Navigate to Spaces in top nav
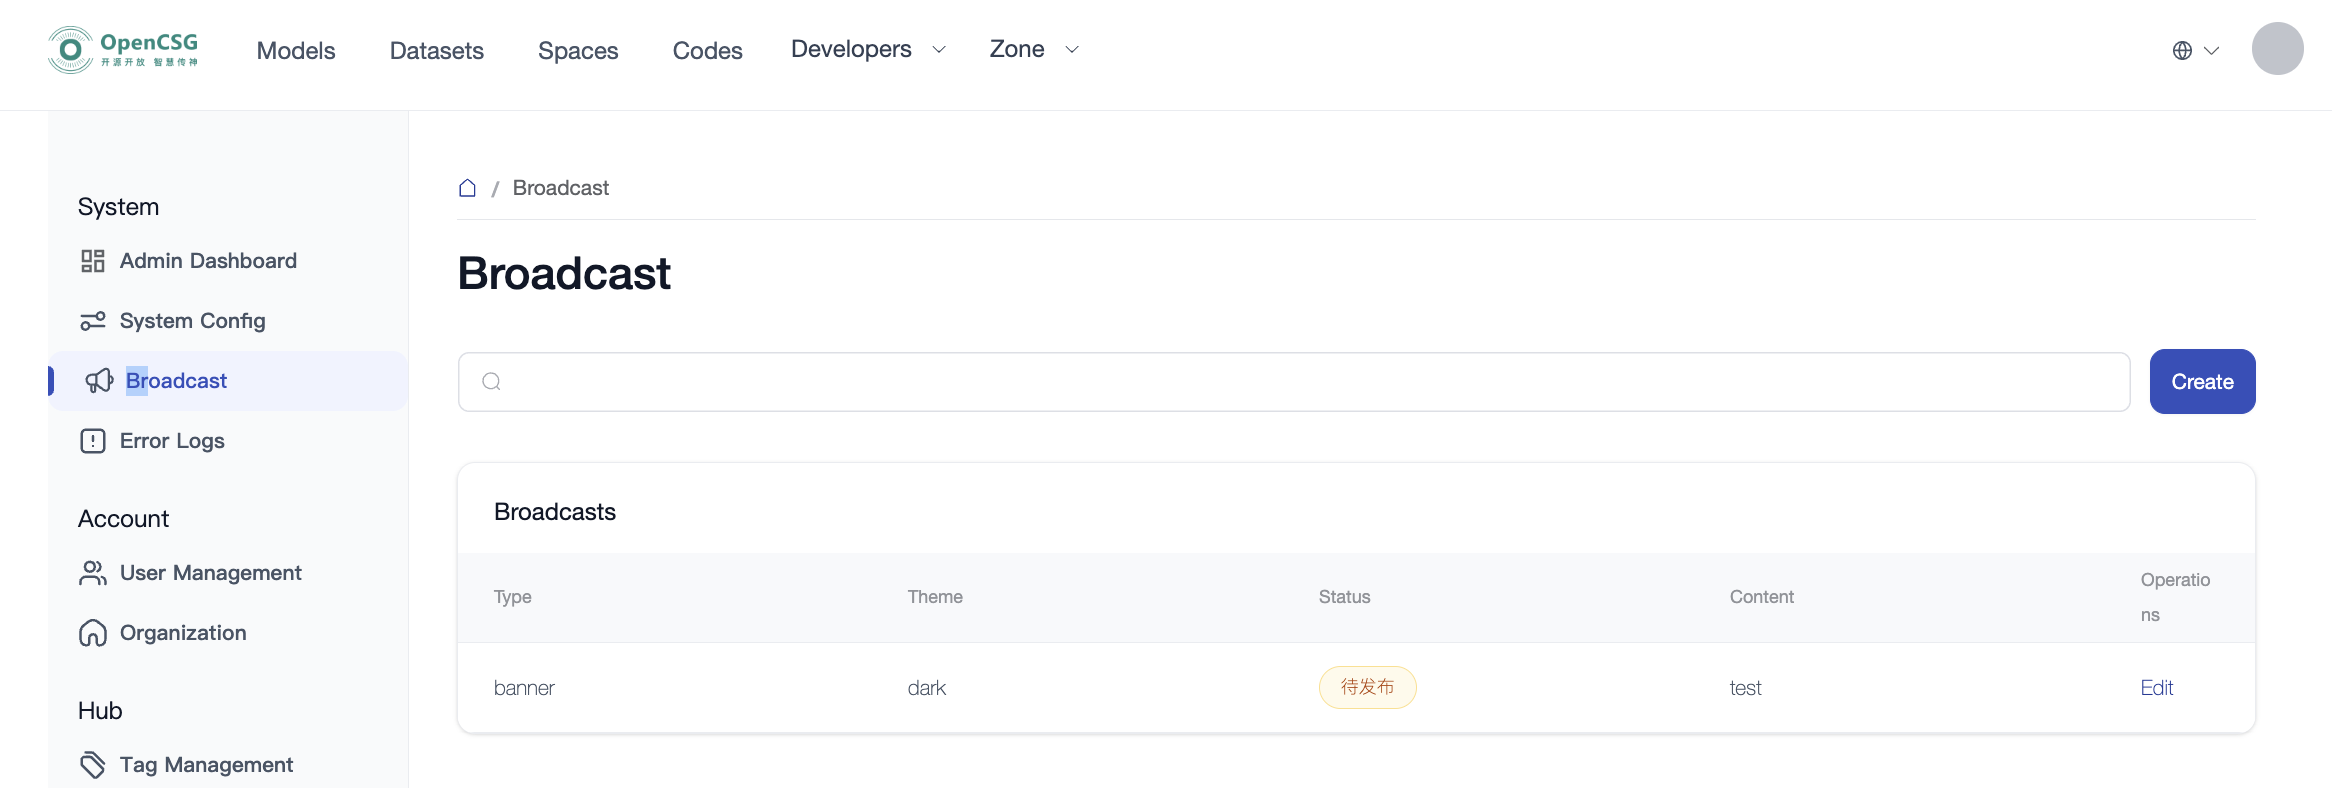 tap(578, 50)
